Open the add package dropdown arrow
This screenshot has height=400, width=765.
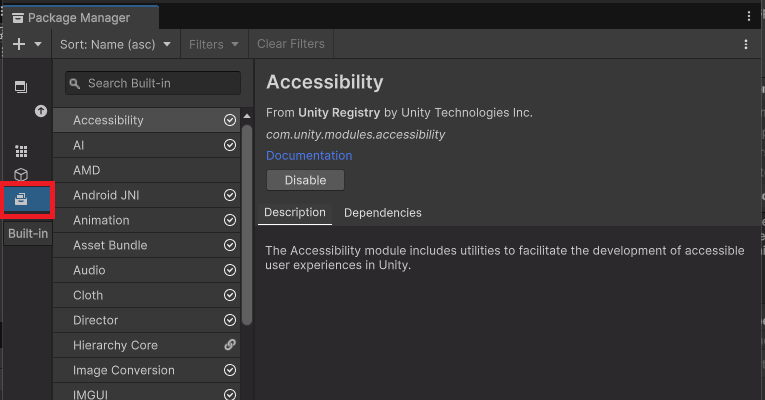[38, 44]
